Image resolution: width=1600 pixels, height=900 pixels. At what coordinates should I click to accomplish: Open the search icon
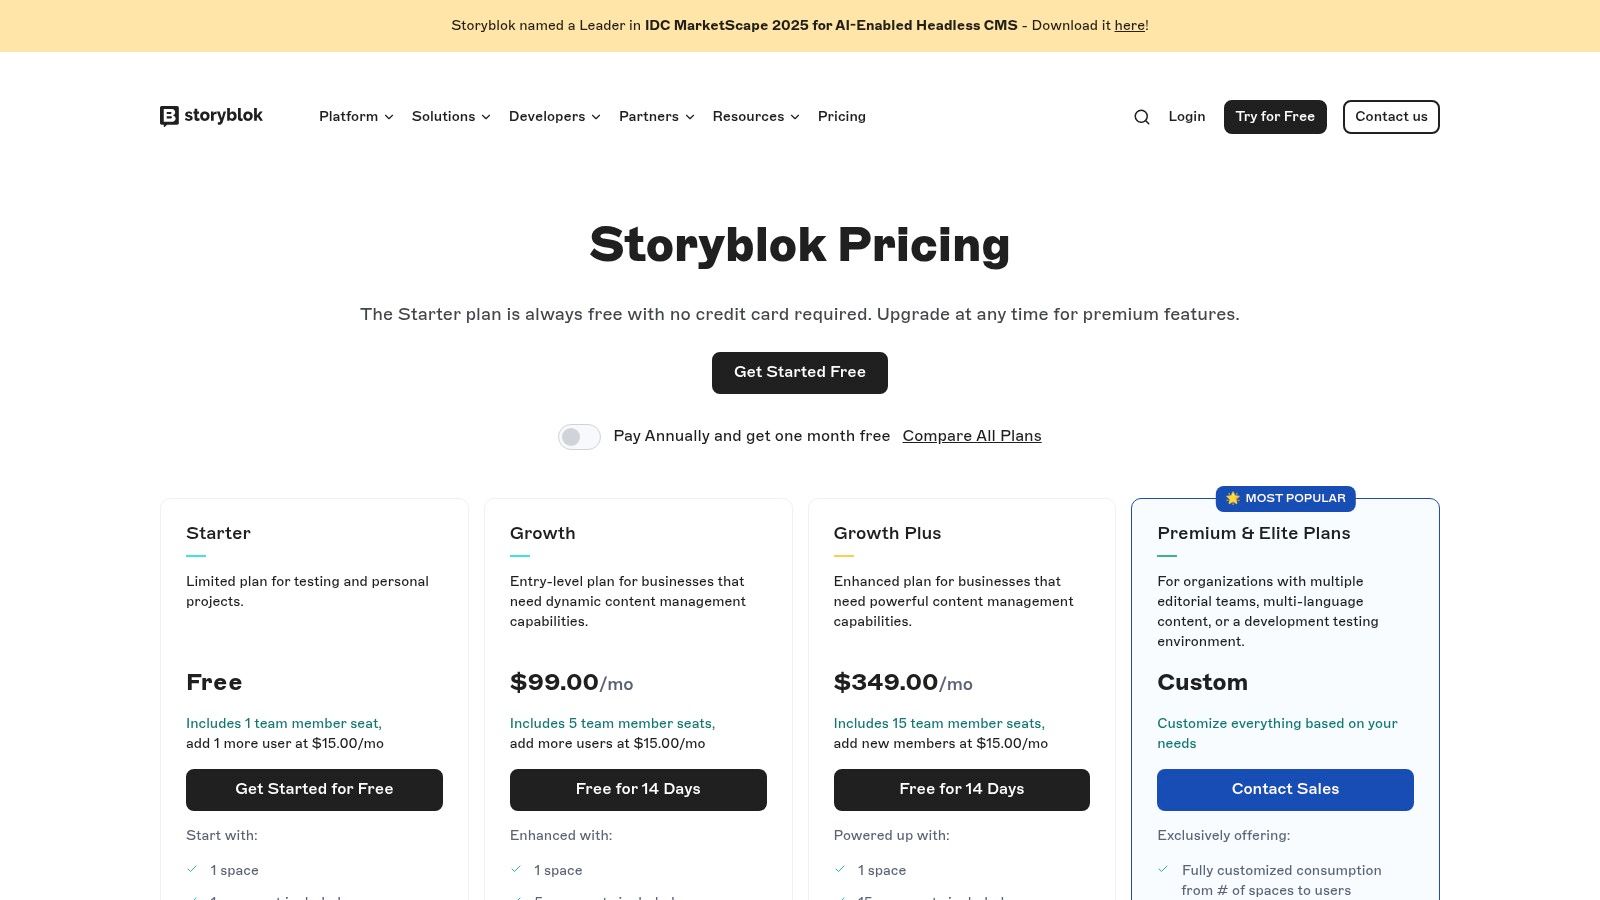(x=1141, y=117)
